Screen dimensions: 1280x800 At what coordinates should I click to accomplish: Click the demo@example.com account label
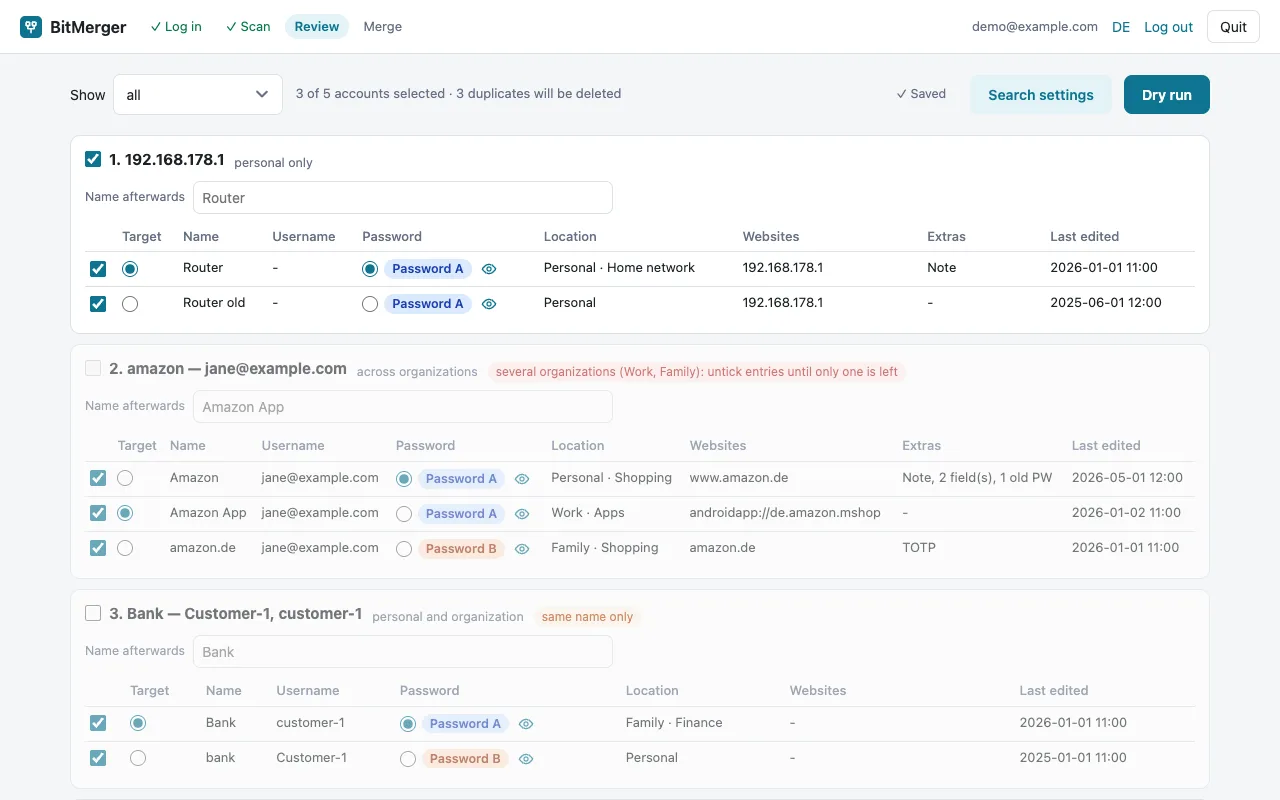point(1035,27)
